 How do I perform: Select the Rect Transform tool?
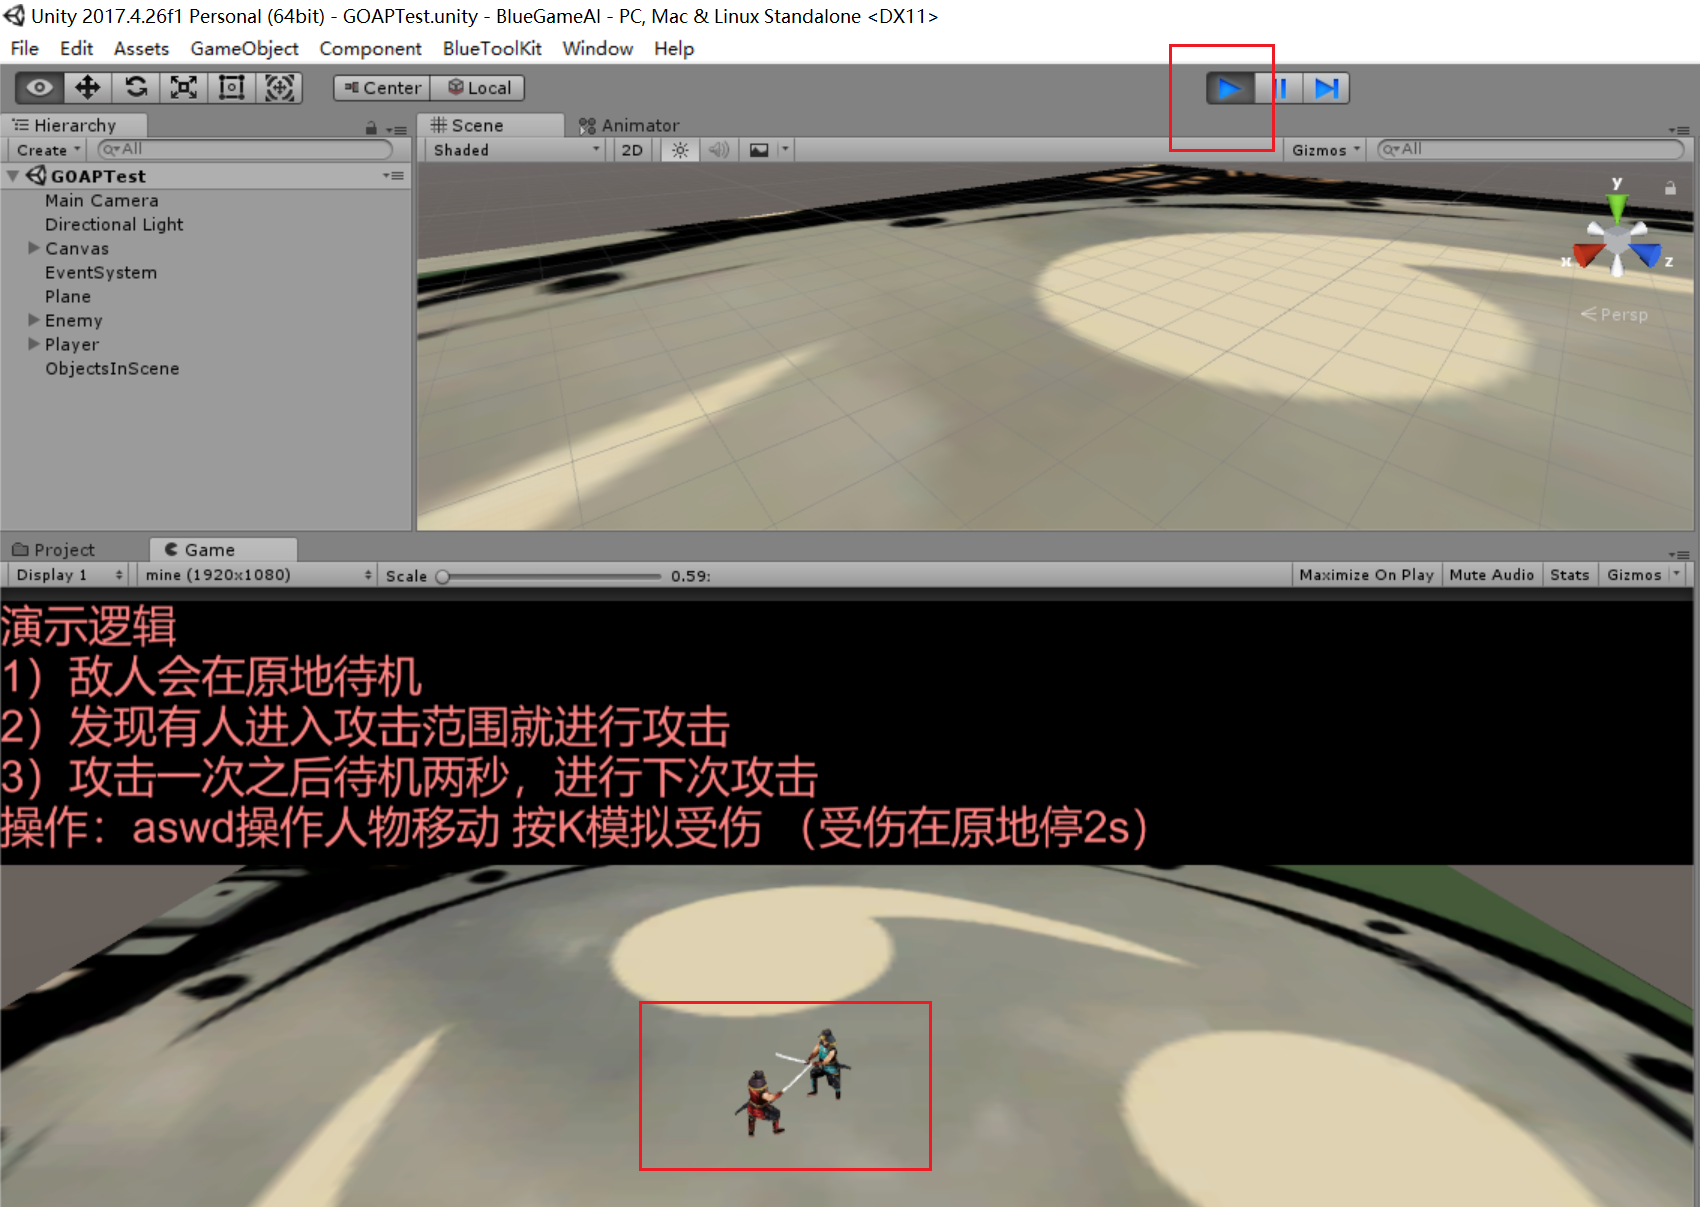tap(232, 88)
